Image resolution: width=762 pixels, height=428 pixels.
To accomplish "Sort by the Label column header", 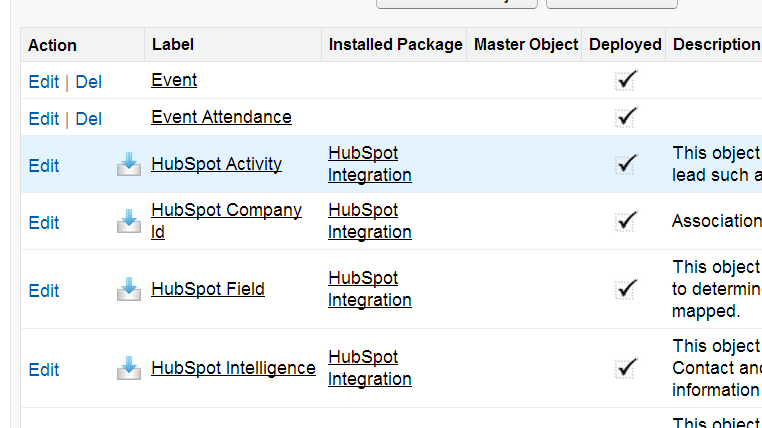I will 173,45.
